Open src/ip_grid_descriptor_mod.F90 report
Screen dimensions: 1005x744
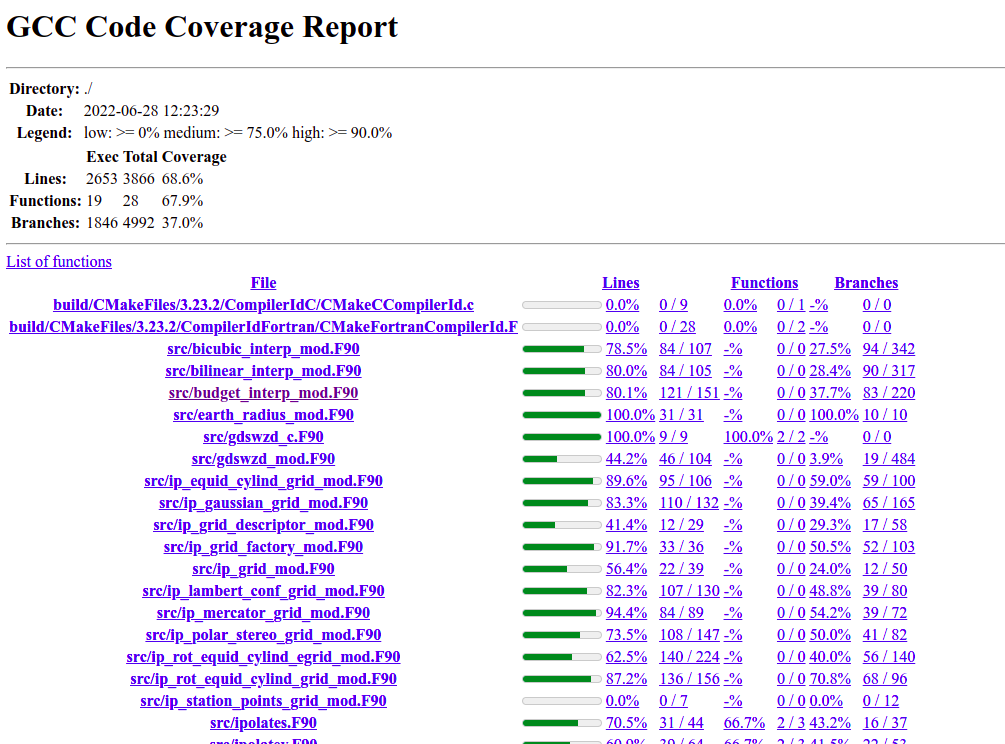click(263, 525)
